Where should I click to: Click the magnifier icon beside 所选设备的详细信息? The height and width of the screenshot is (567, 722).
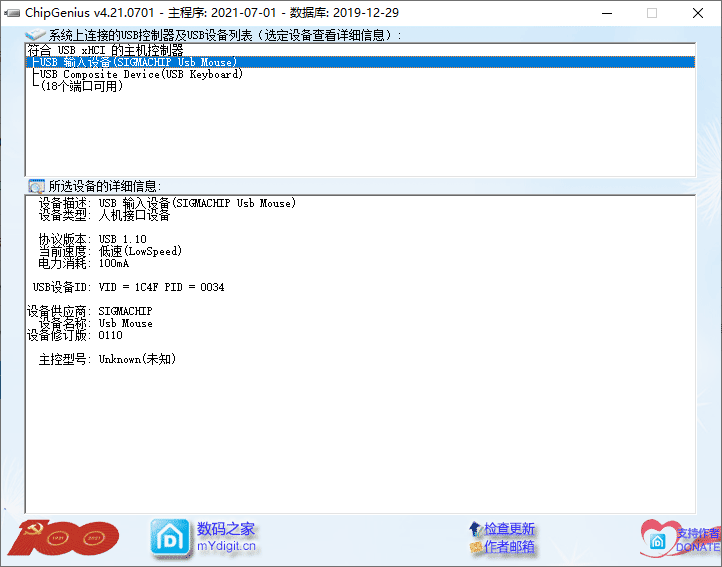[36, 186]
